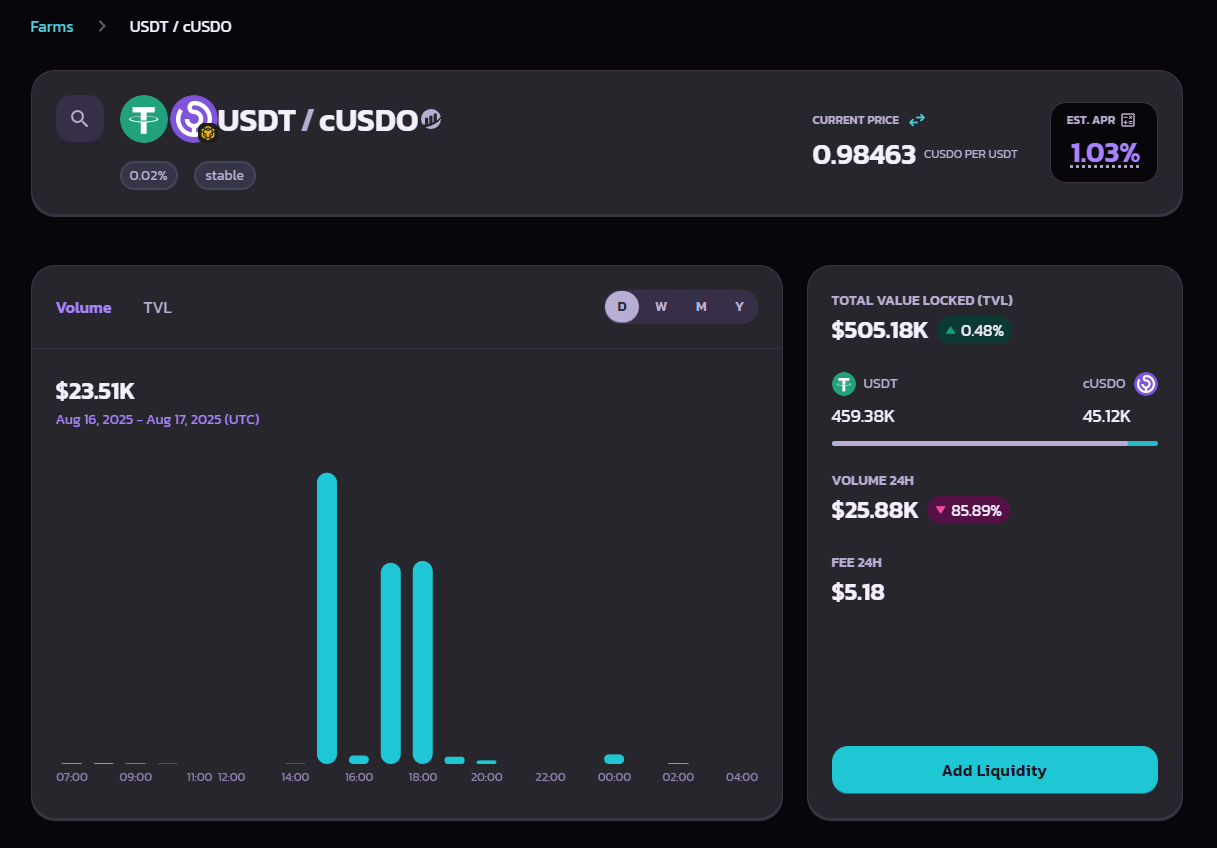Show the Volume chart tab
This screenshot has width=1217, height=848.
click(84, 308)
